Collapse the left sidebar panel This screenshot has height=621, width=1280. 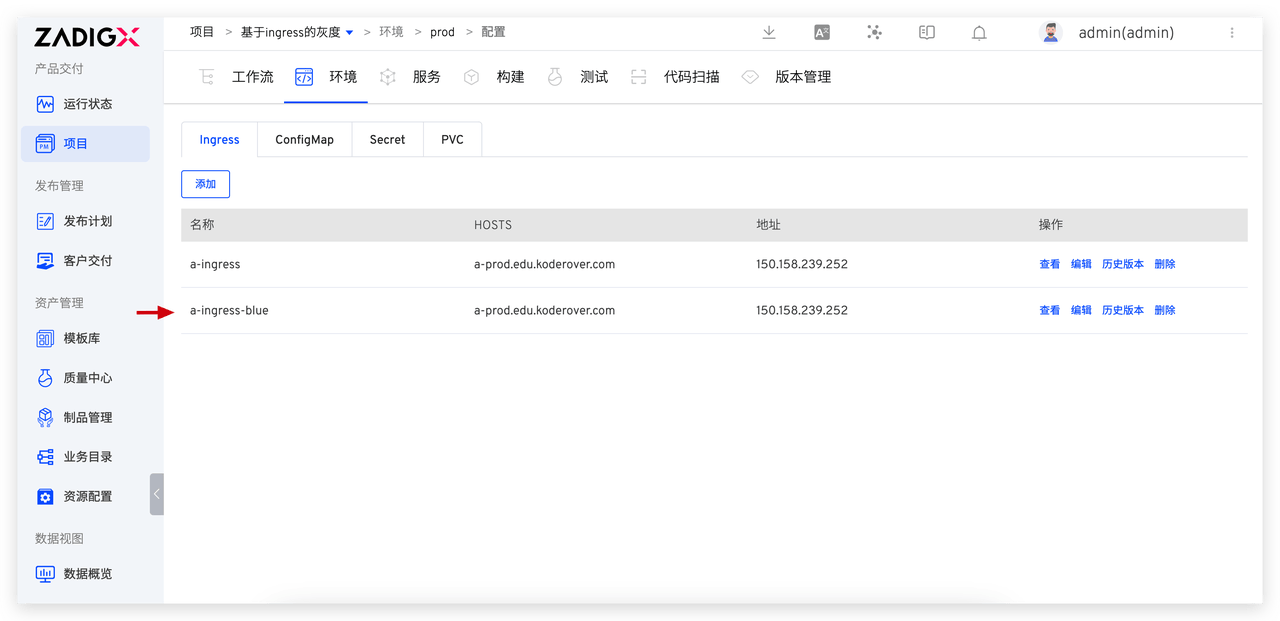click(156, 494)
